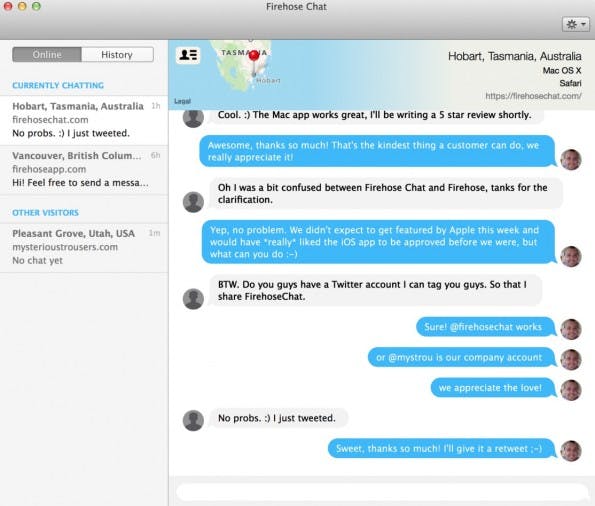Click the 'we appreciate the love!' bubble
This screenshot has width=595, height=506.
point(493,388)
